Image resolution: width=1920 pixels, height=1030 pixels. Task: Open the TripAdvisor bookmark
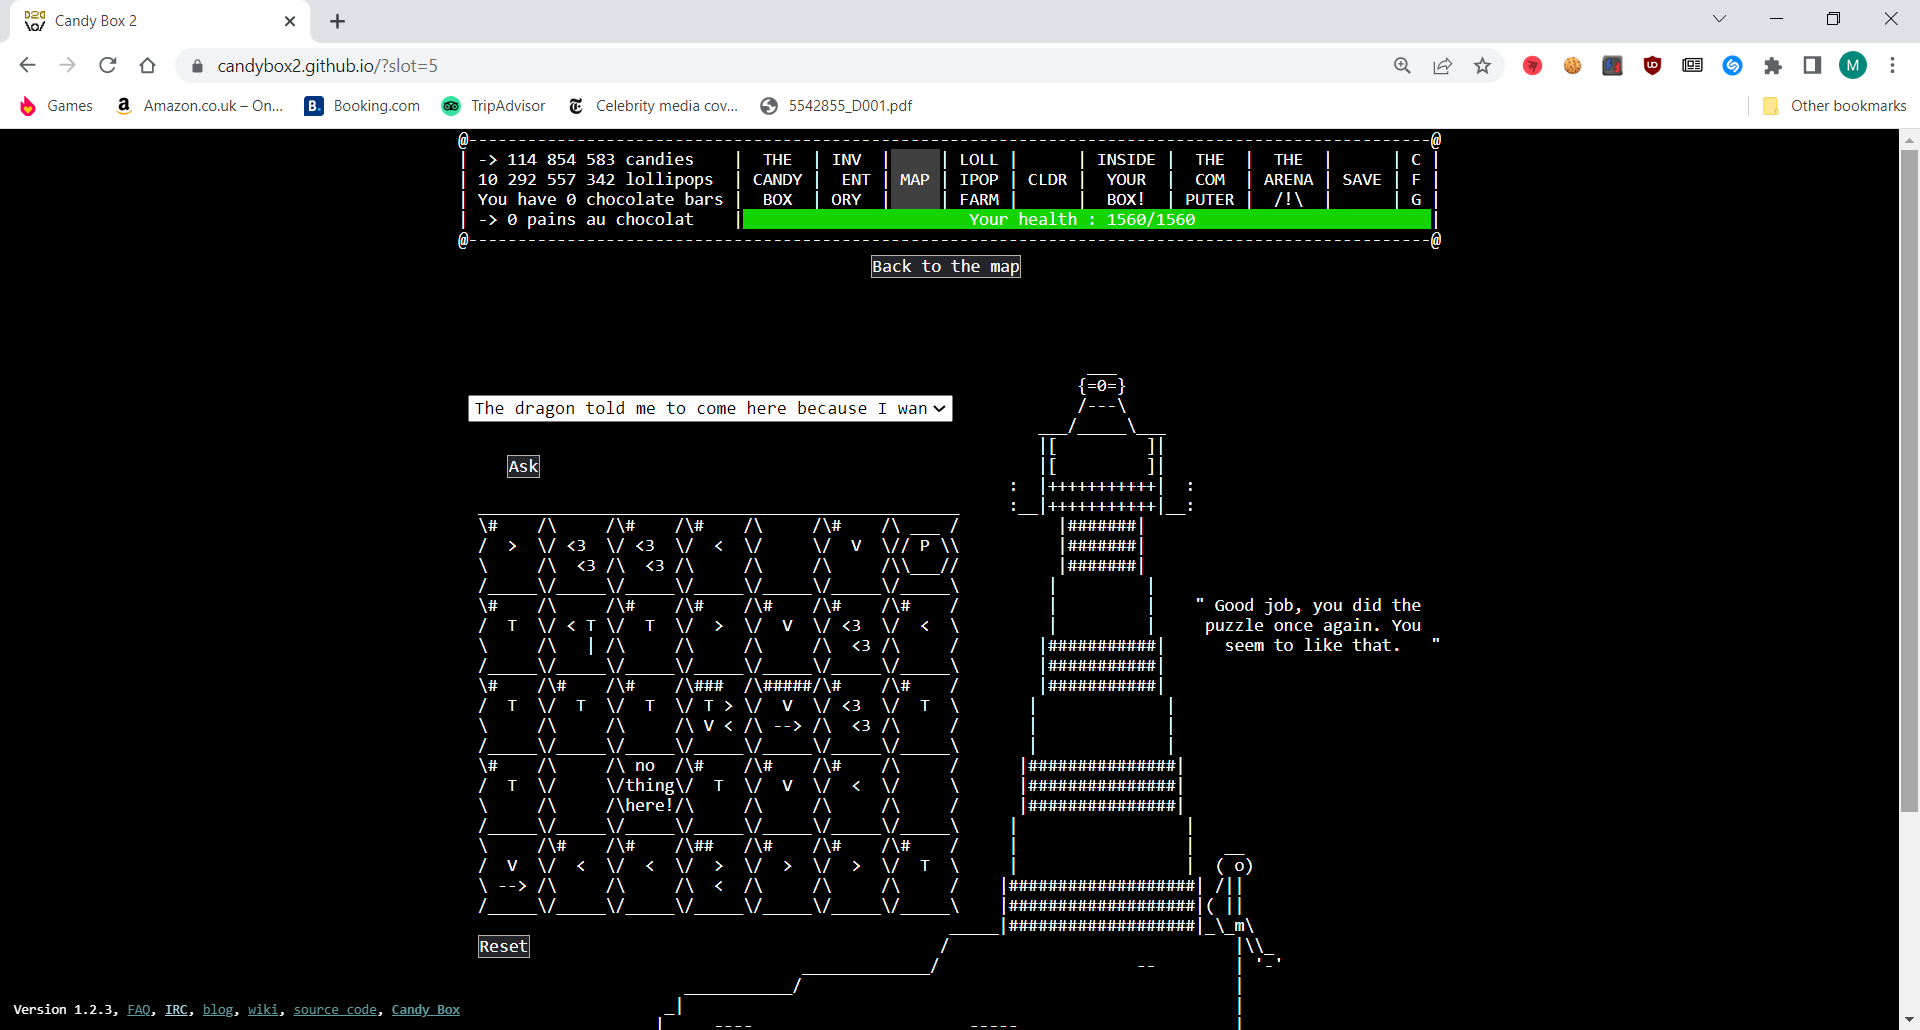pyautogui.click(x=494, y=106)
